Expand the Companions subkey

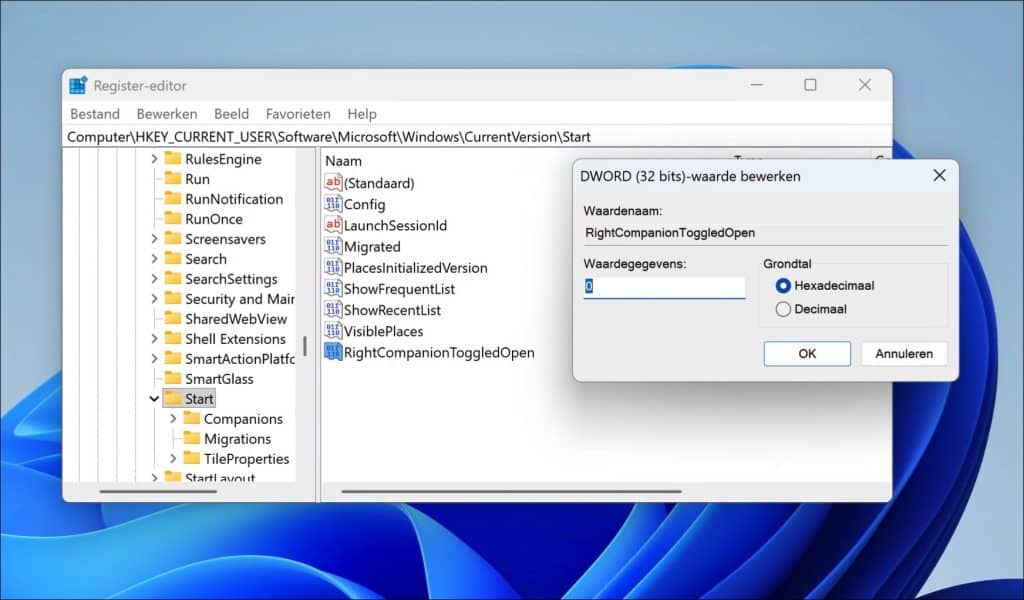[x=173, y=419]
